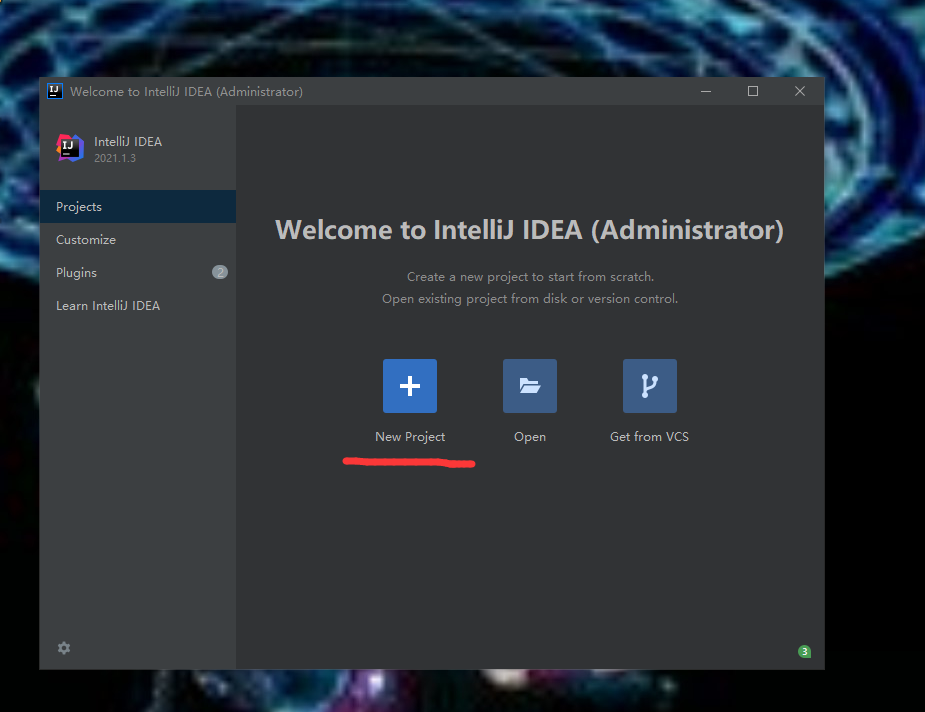Minimize the Welcome to IntelliJ IDEA window
Viewport: 925px width, 712px height.
[706, 91]
